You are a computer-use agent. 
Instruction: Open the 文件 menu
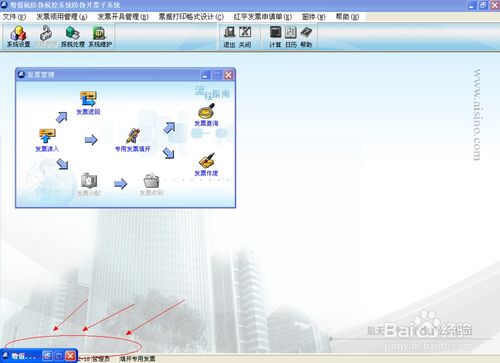(14, 17)
